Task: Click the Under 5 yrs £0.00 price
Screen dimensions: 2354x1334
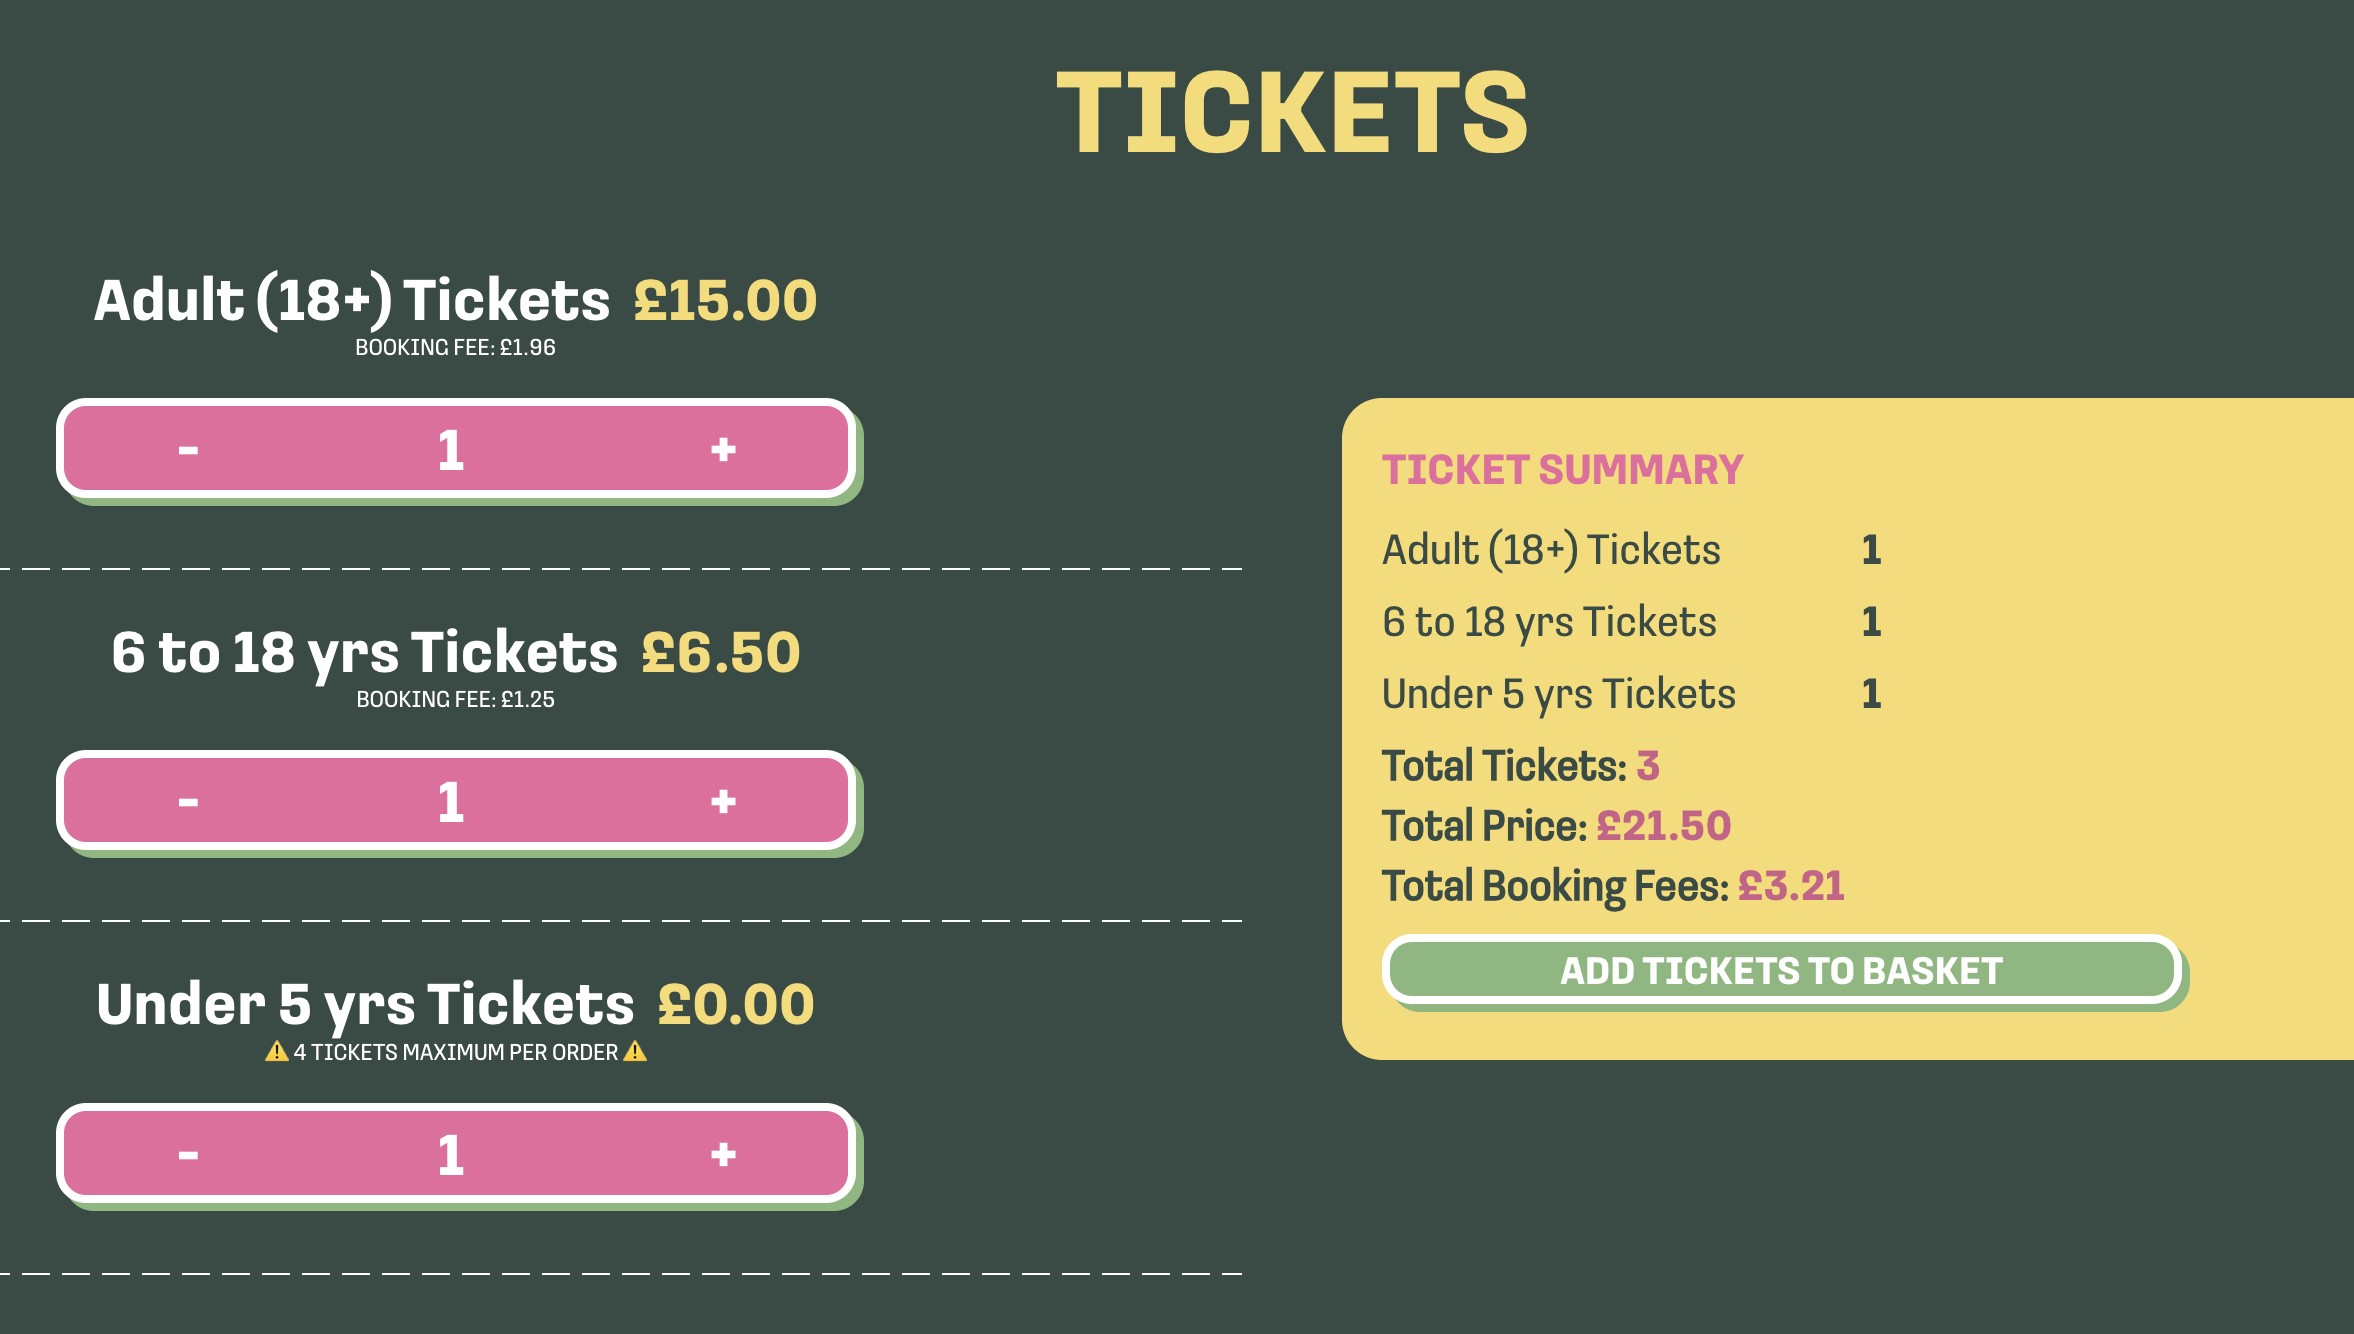Action: pos(736,1005)
